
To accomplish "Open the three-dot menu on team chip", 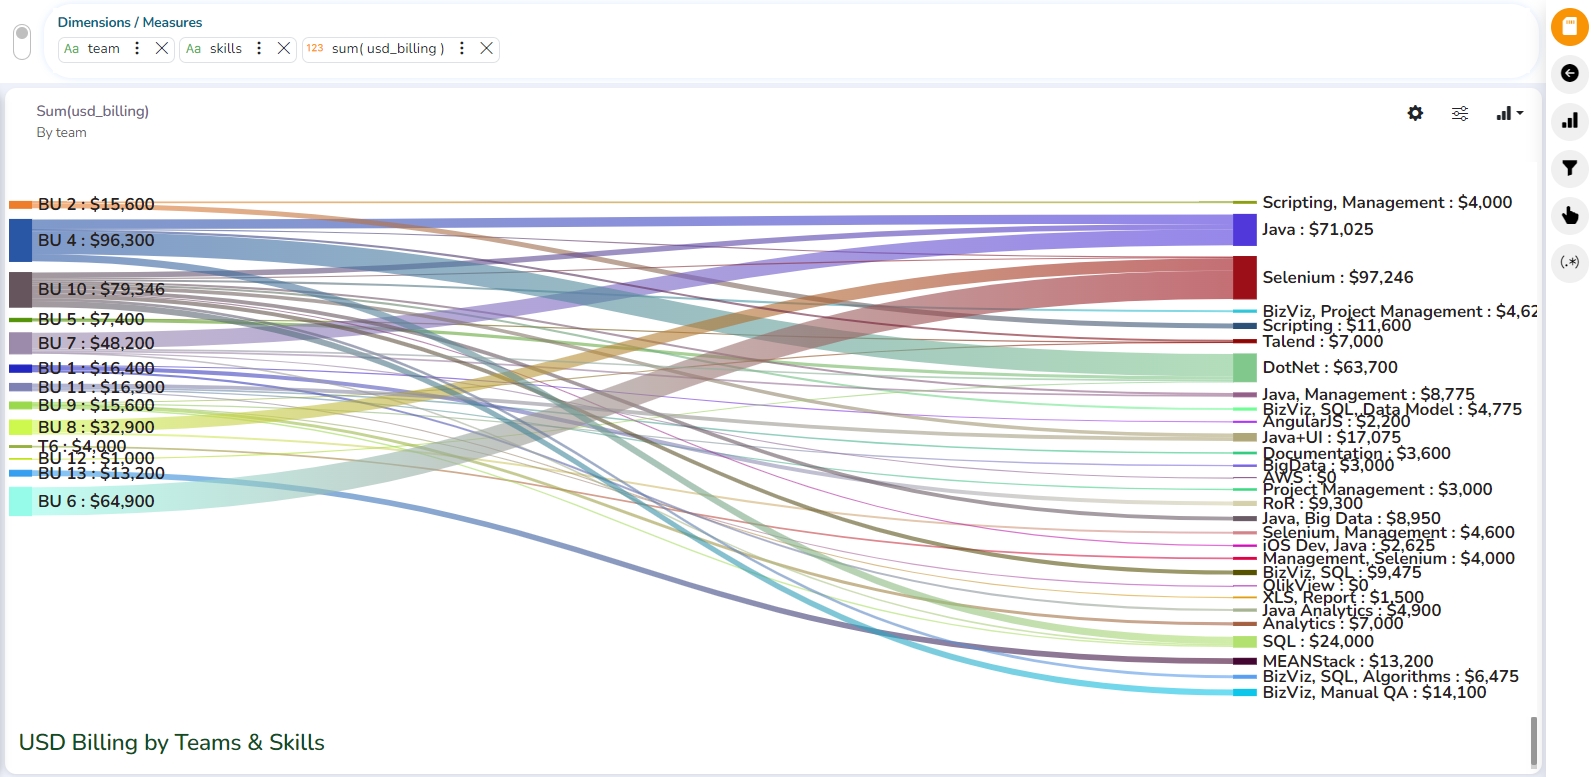I will [137, 48].
